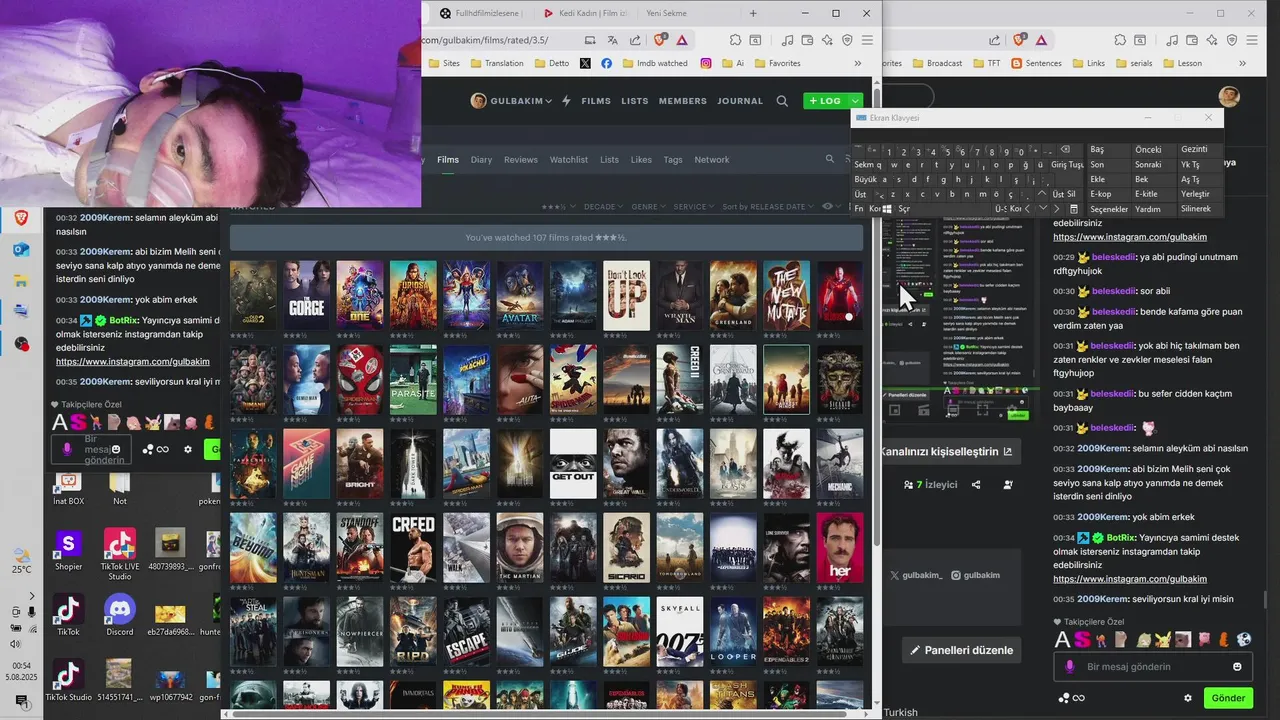
Task: Open the browser hamburger menu
Action: pos(867,40)
